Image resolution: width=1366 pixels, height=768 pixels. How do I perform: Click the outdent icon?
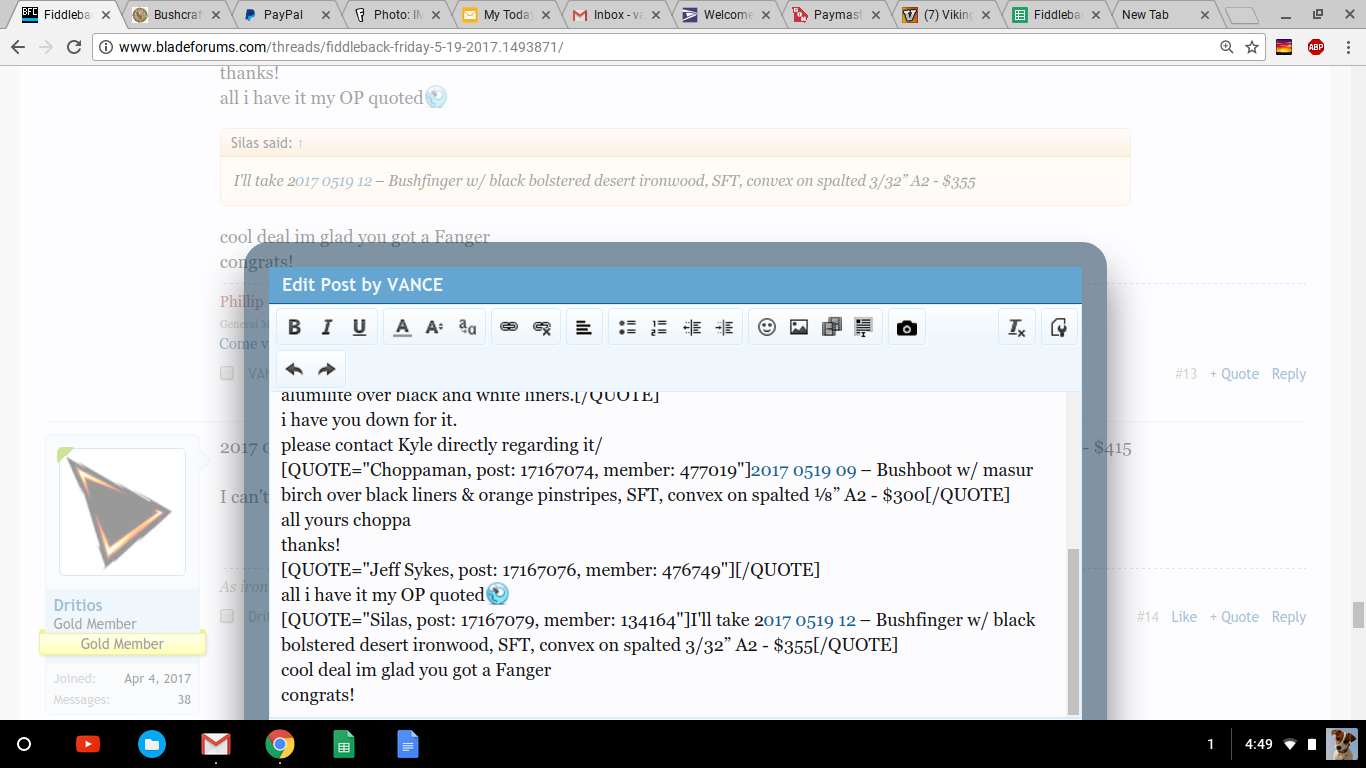(692, 327)
